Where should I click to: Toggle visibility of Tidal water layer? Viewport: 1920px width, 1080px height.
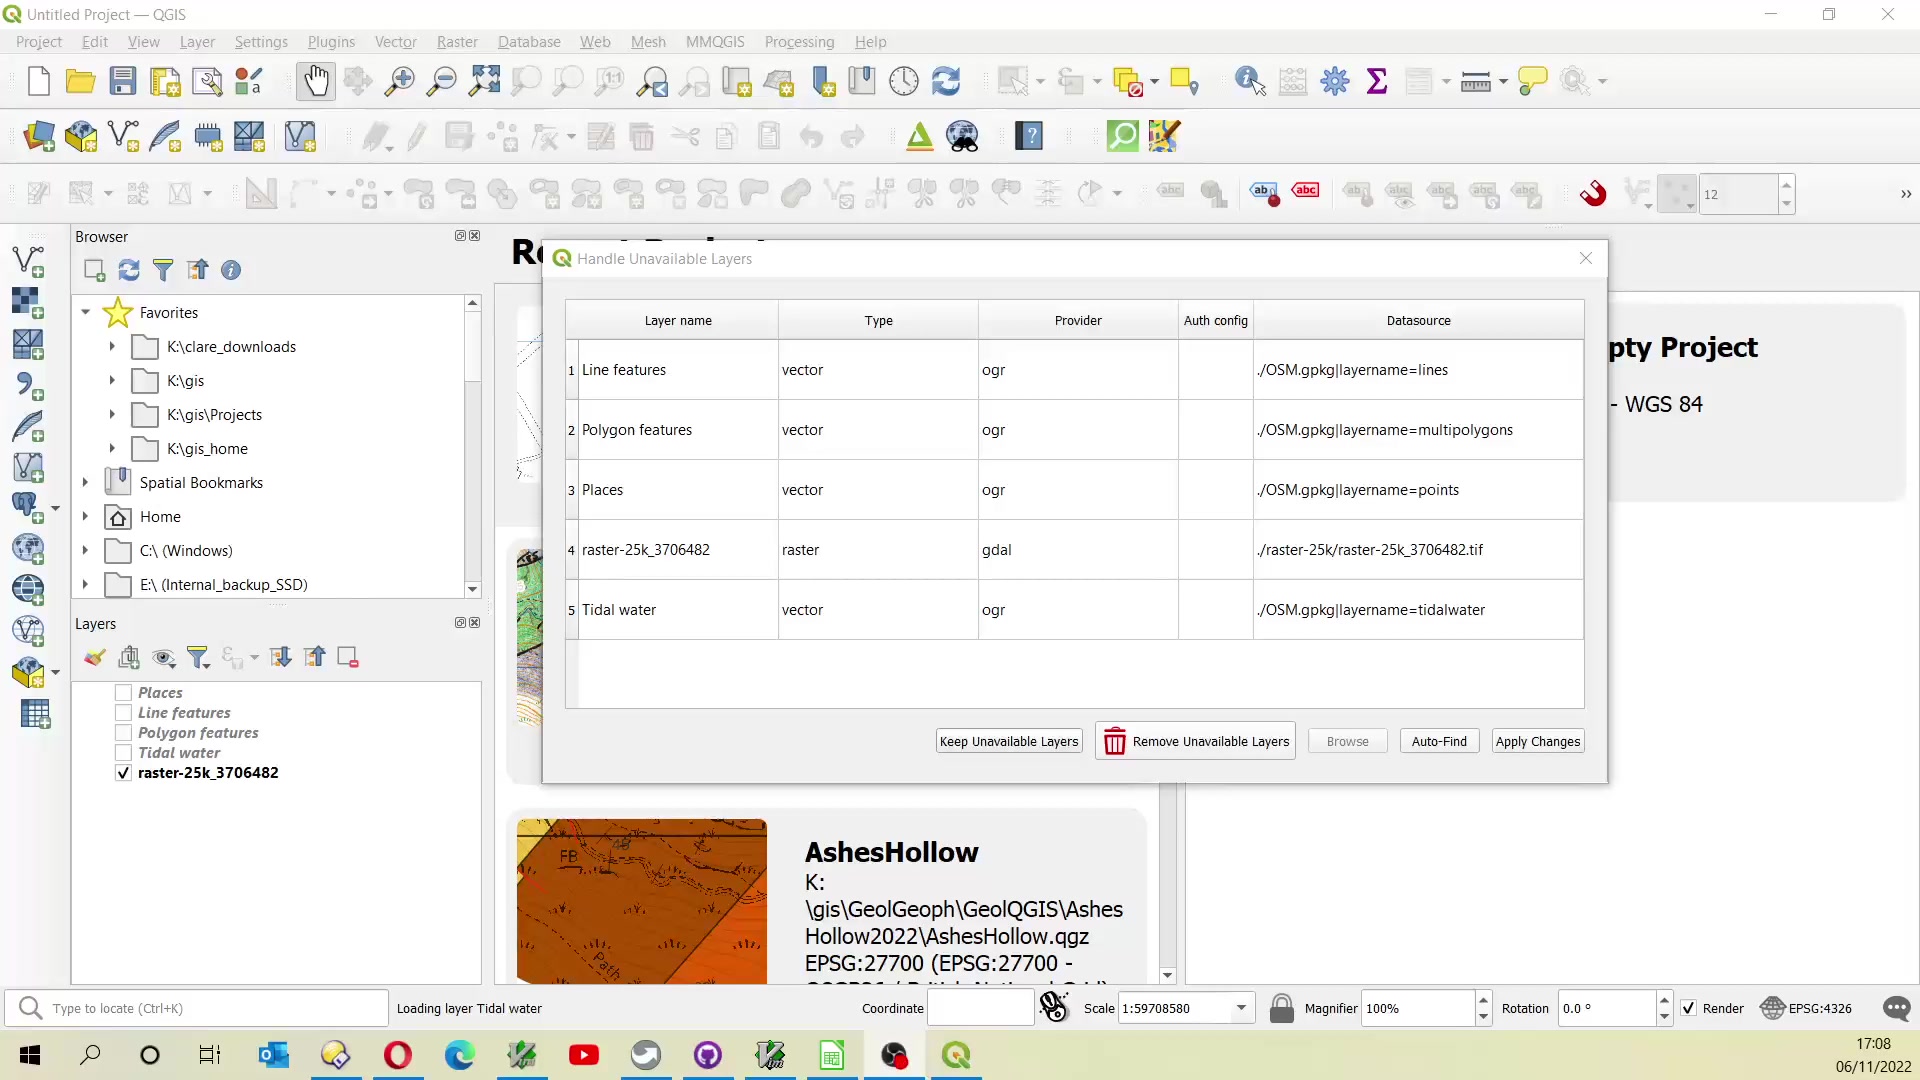(x=123, y=752)
